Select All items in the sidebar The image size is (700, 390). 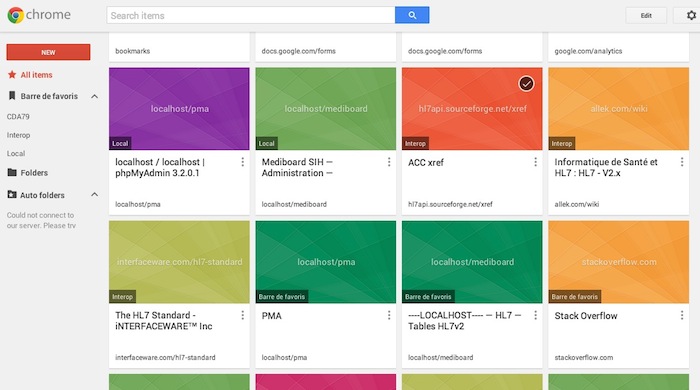(x=36, y=75)
